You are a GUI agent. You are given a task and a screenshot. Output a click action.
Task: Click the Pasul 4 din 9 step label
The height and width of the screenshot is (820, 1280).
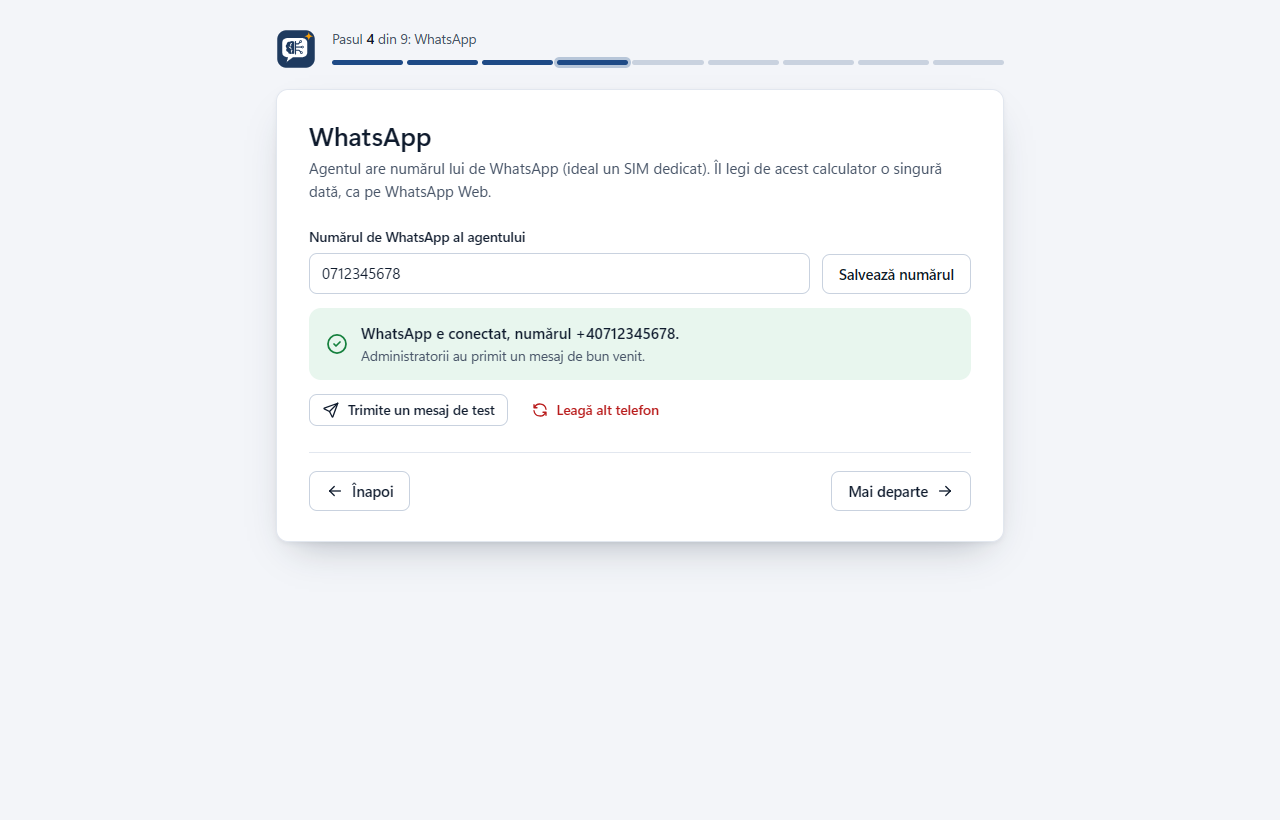(404, 39)
